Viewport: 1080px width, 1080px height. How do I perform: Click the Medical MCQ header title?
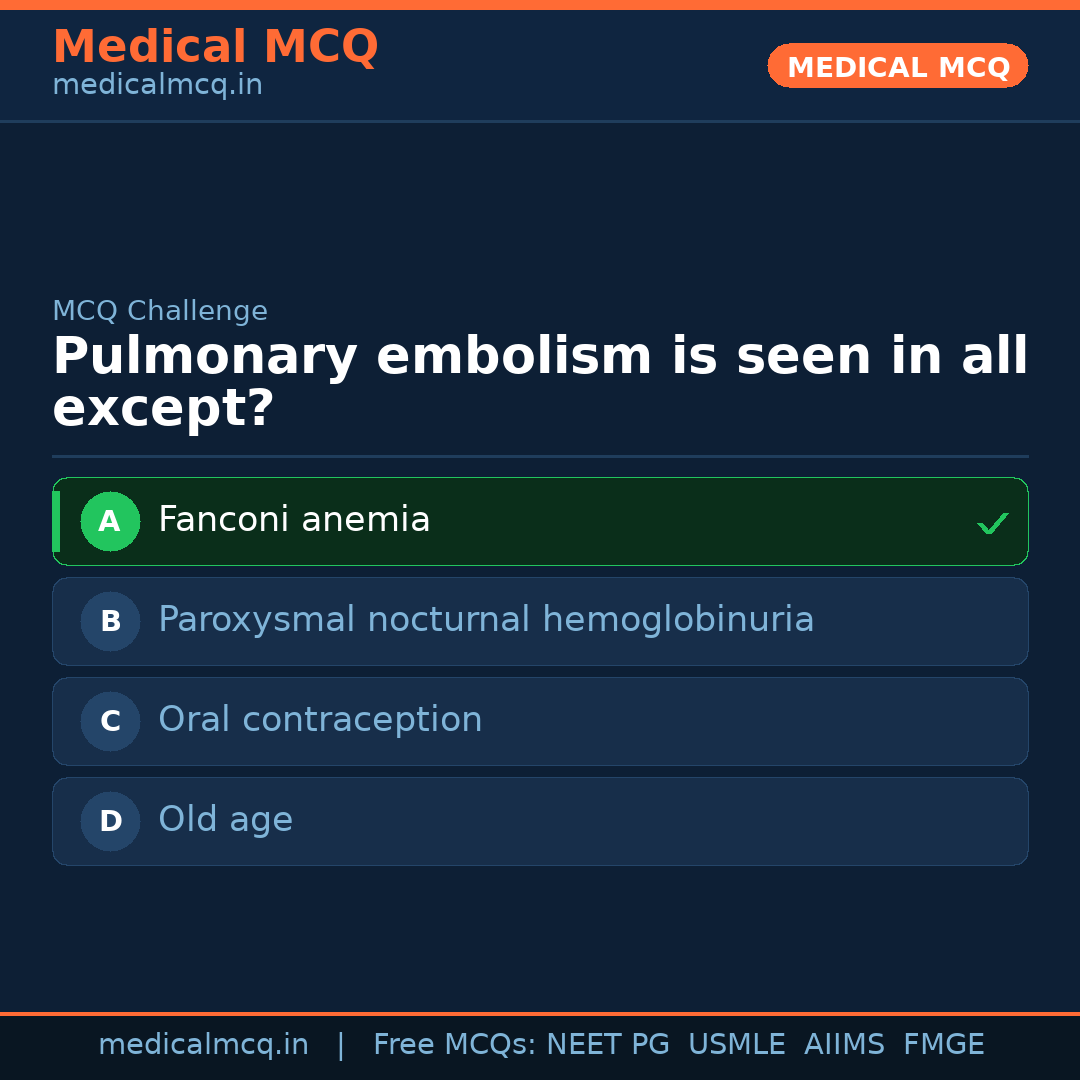tap(215, 46)
